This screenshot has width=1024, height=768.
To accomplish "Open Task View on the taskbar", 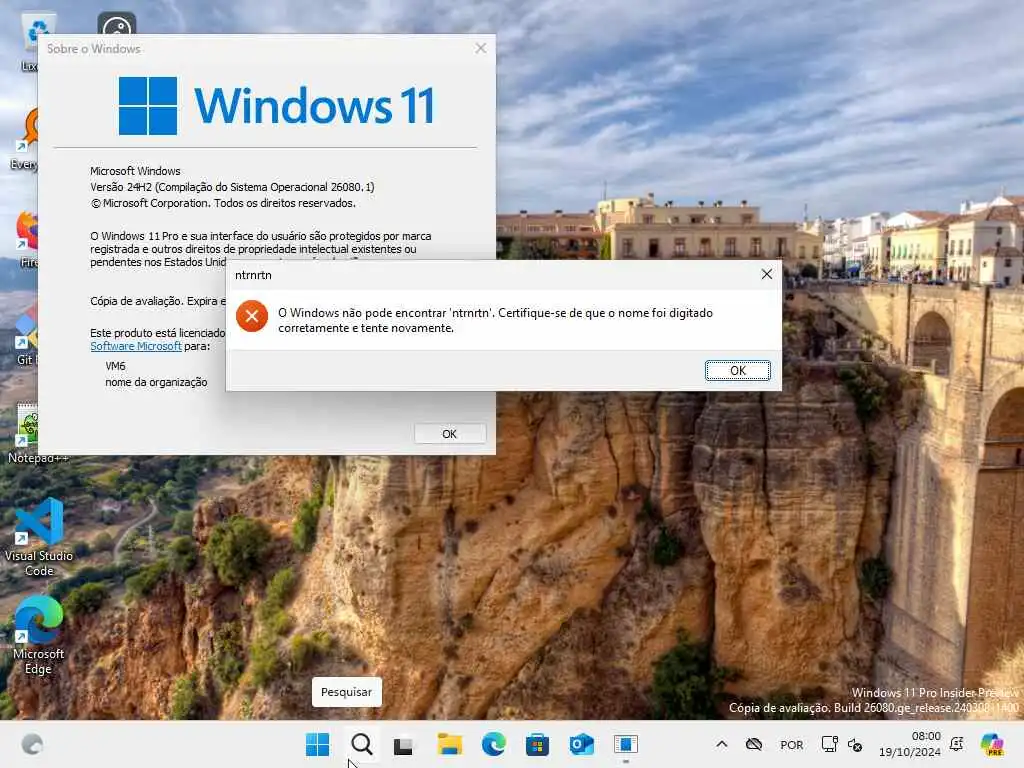I will click(404, 744).
